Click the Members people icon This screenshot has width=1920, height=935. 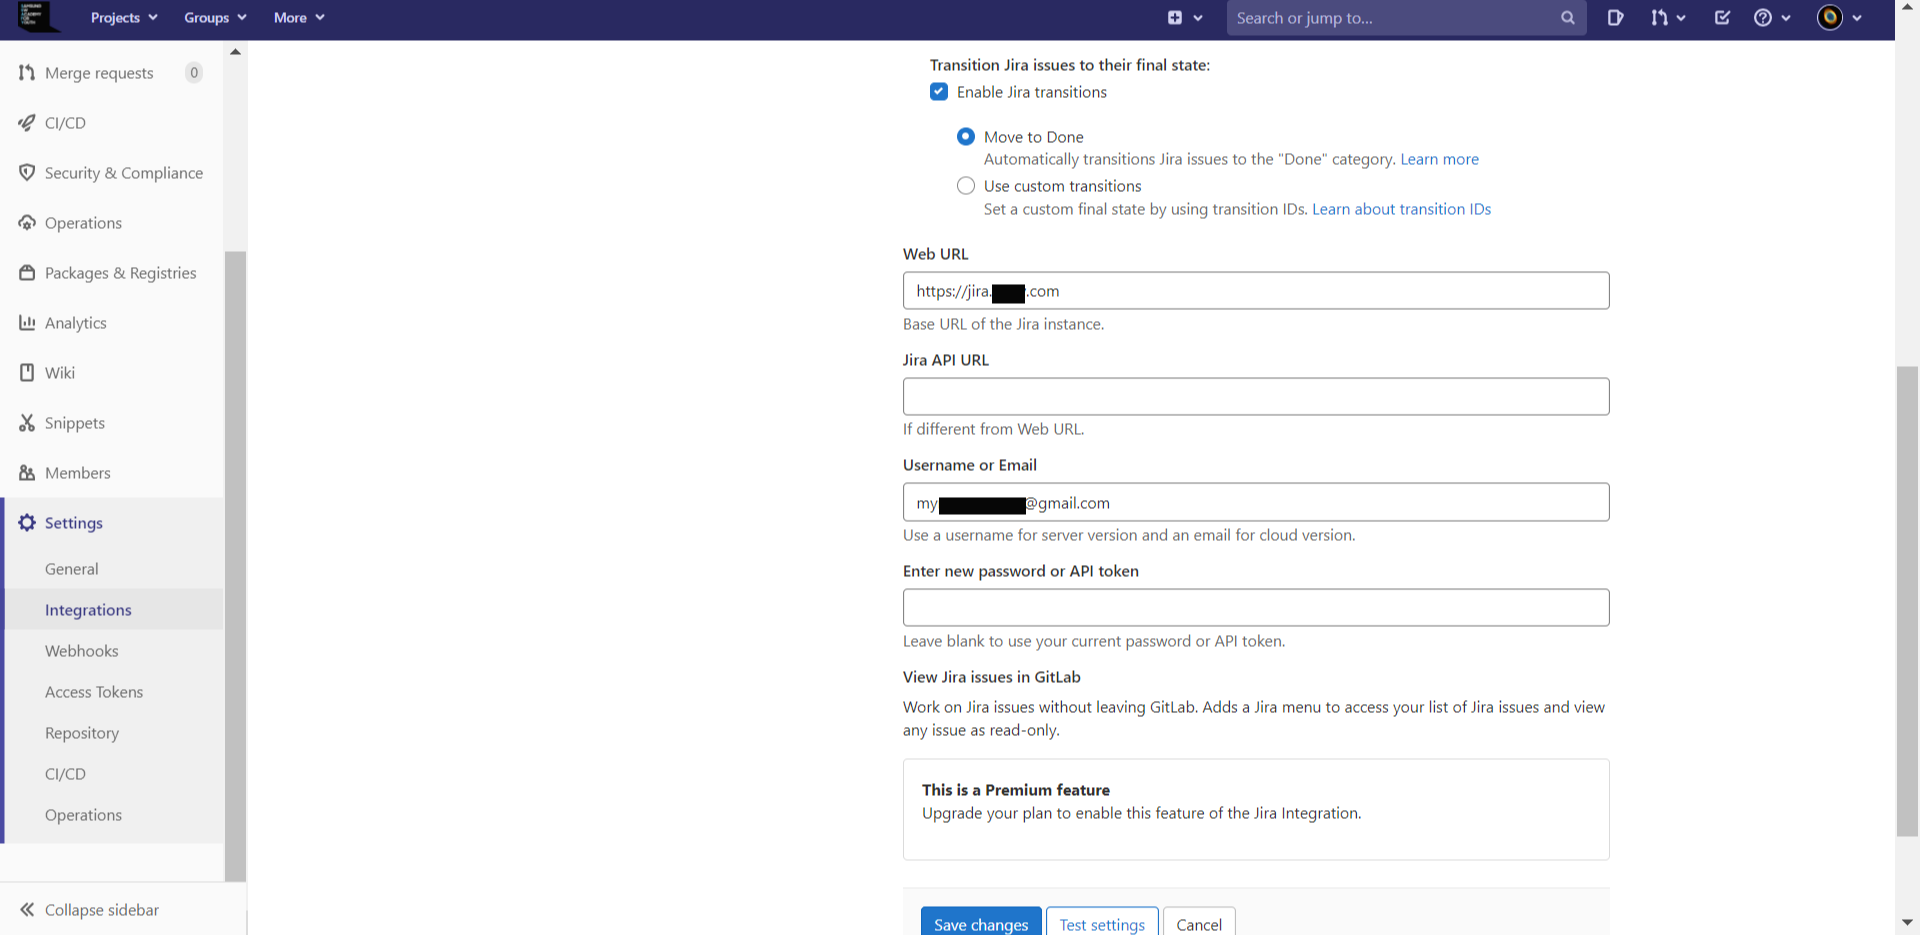(x=27, y=473)
